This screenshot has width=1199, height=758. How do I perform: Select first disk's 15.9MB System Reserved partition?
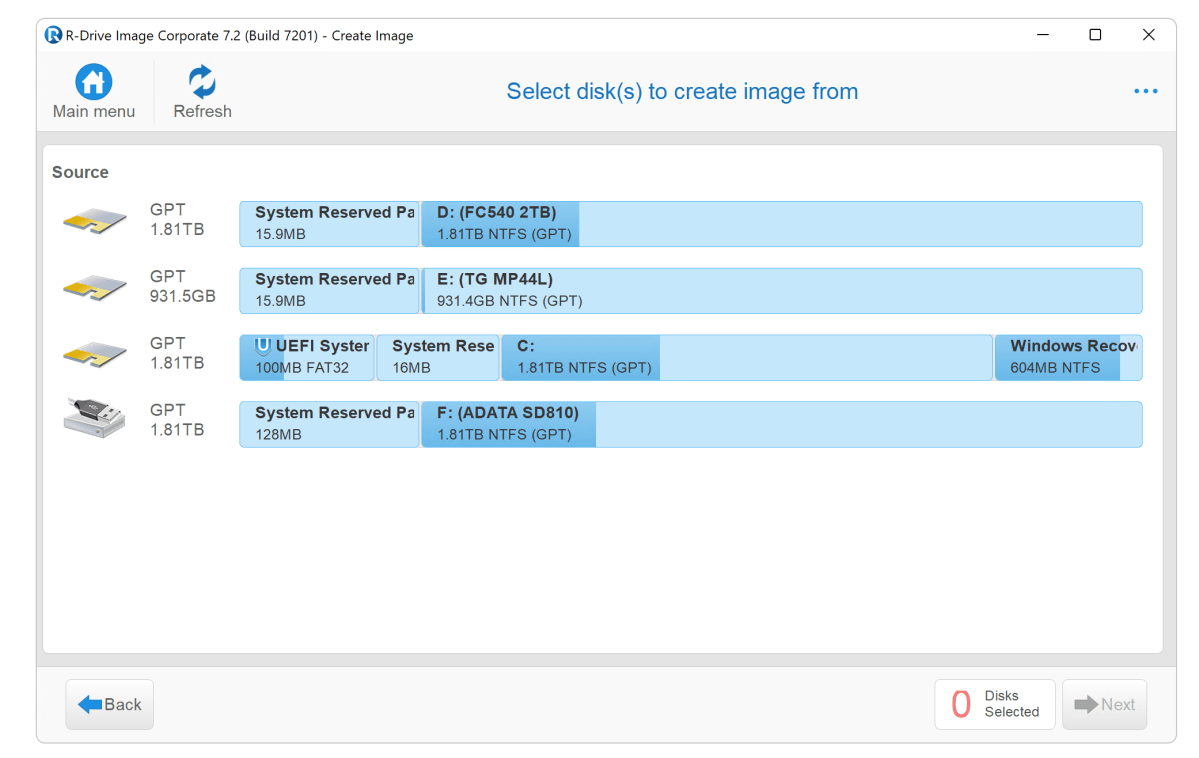tap(329, 224)
